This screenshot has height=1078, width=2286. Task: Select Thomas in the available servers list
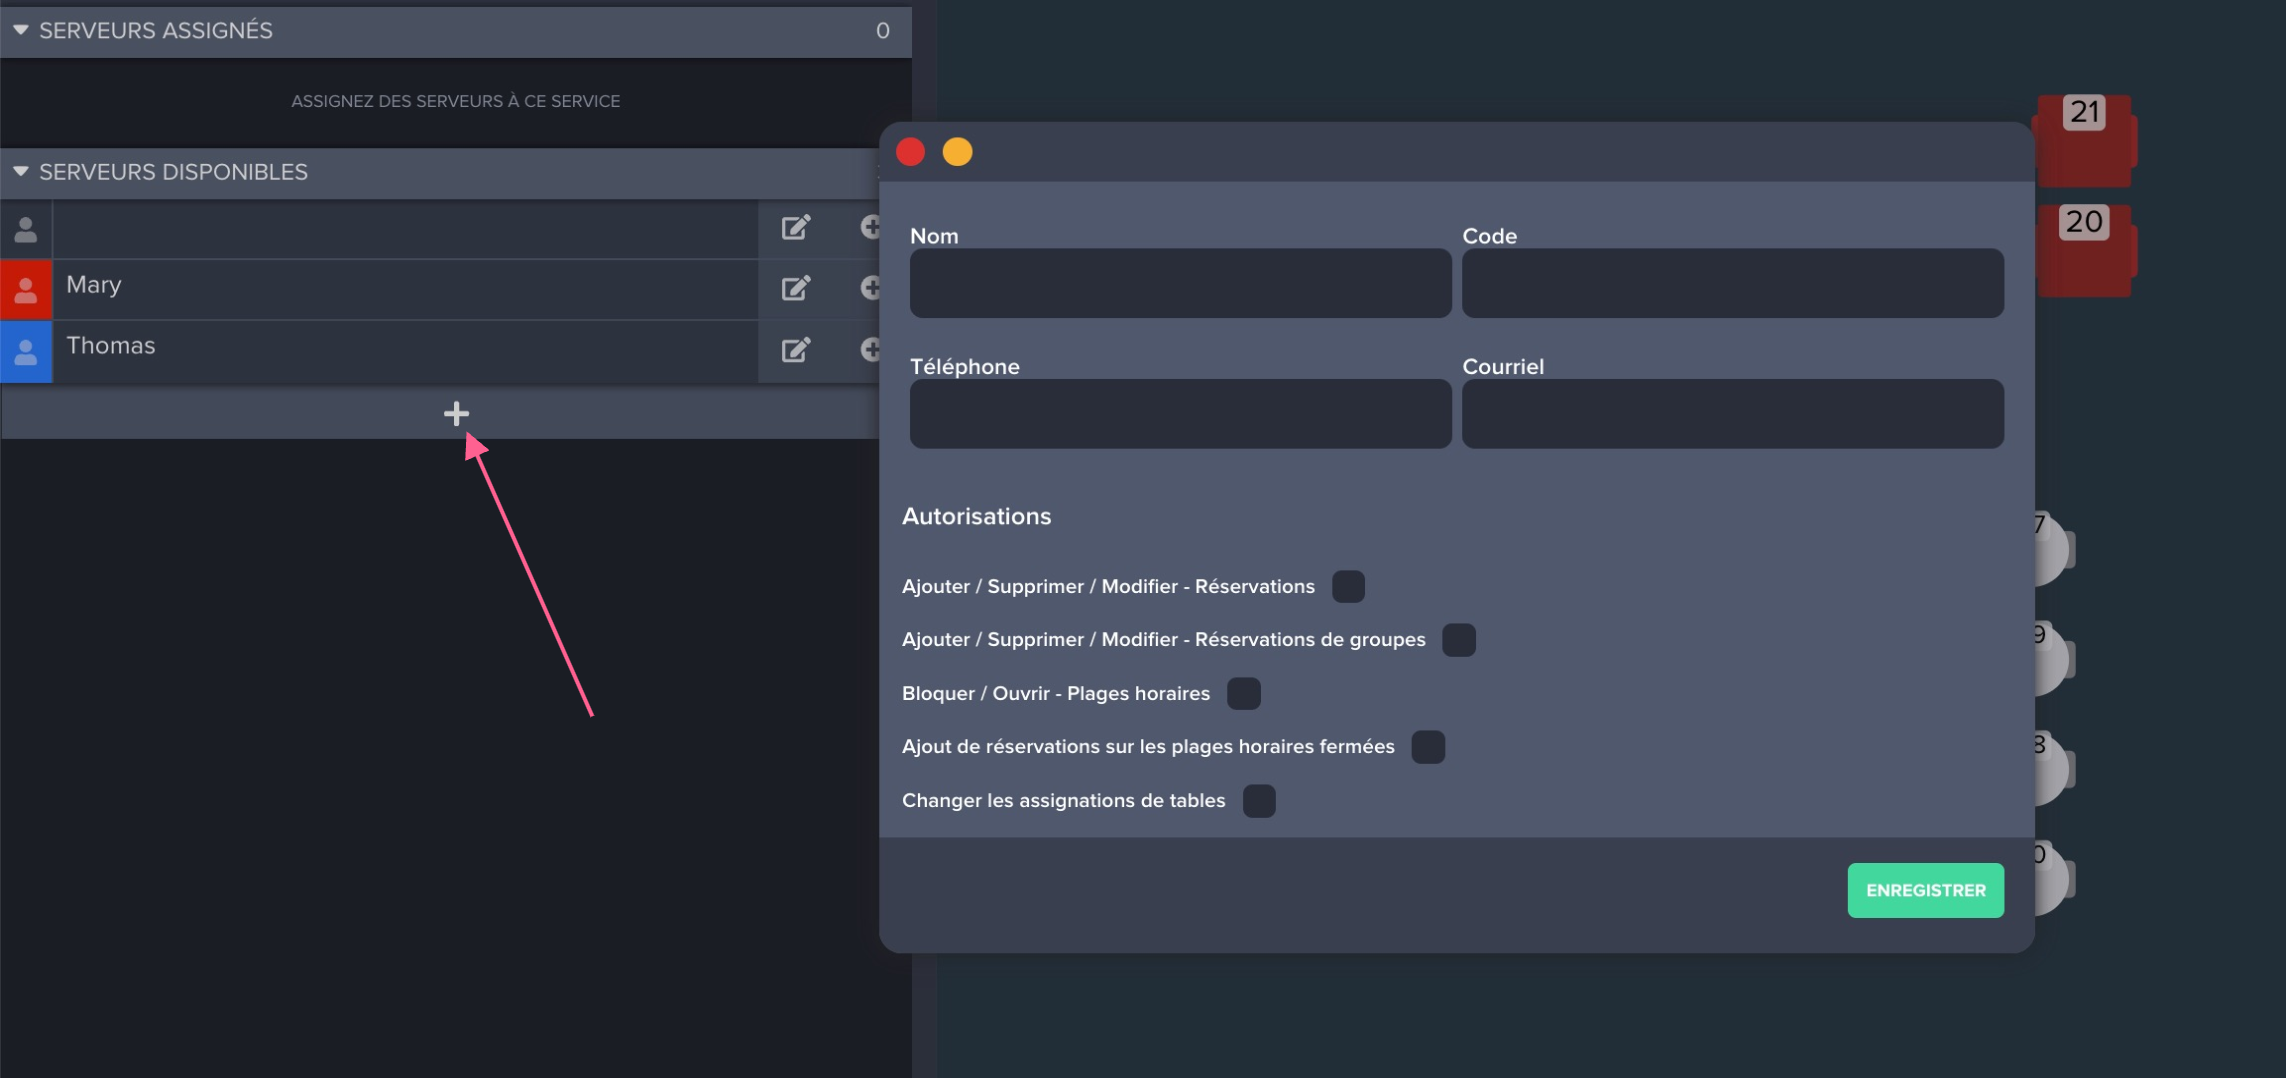400,346
